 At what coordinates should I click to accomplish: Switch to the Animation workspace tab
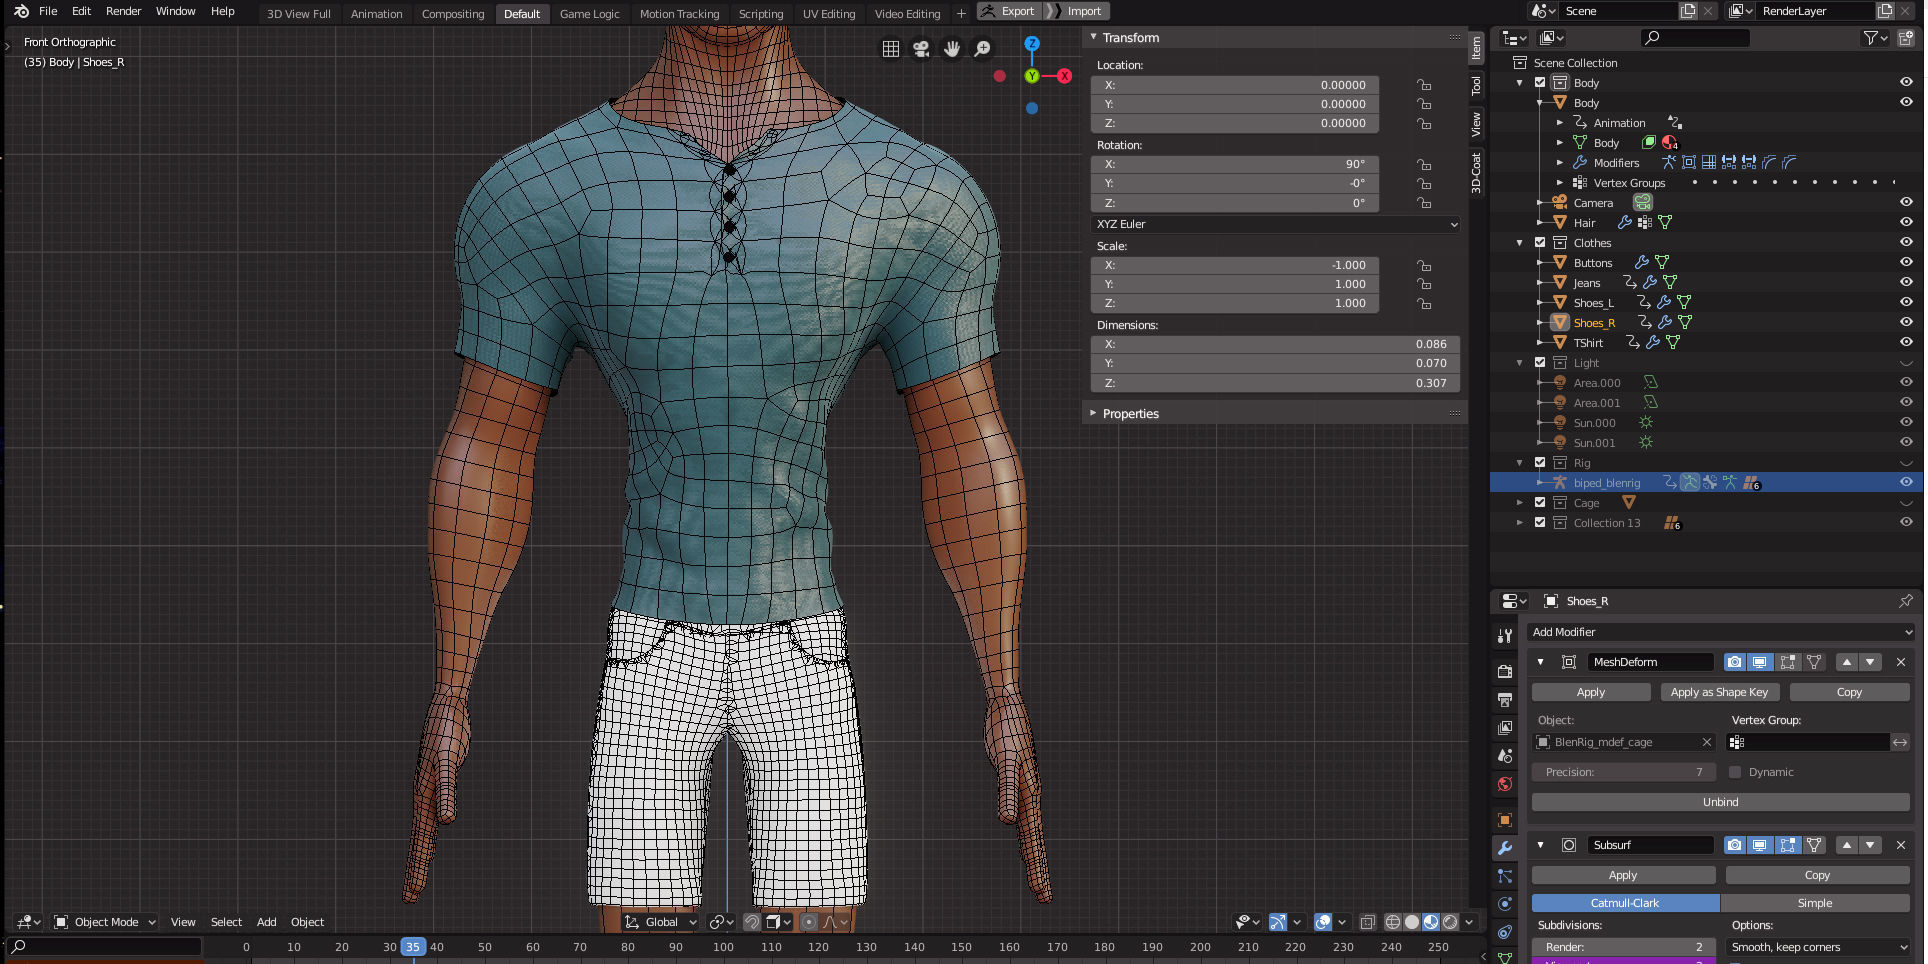point(376,14)
